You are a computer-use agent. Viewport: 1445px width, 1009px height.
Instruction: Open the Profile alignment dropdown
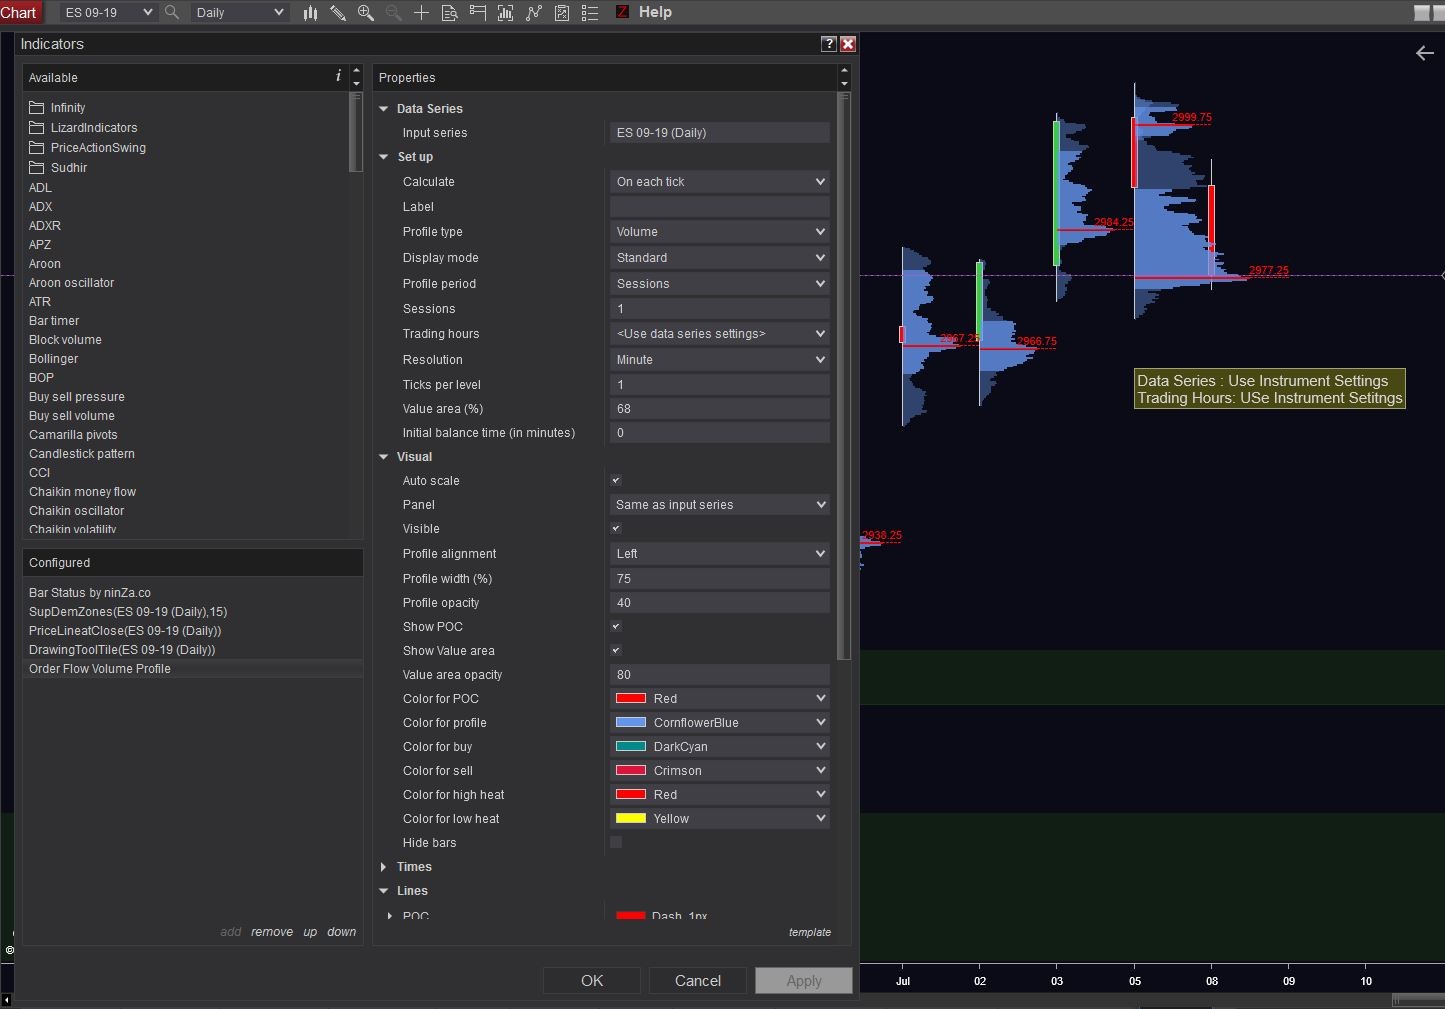[x=719, y=554]
